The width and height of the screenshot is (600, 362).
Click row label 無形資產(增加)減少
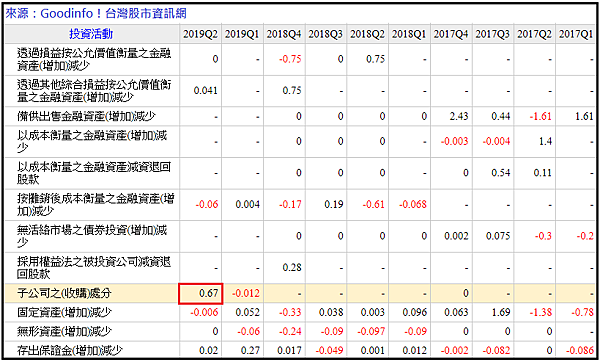64,331
